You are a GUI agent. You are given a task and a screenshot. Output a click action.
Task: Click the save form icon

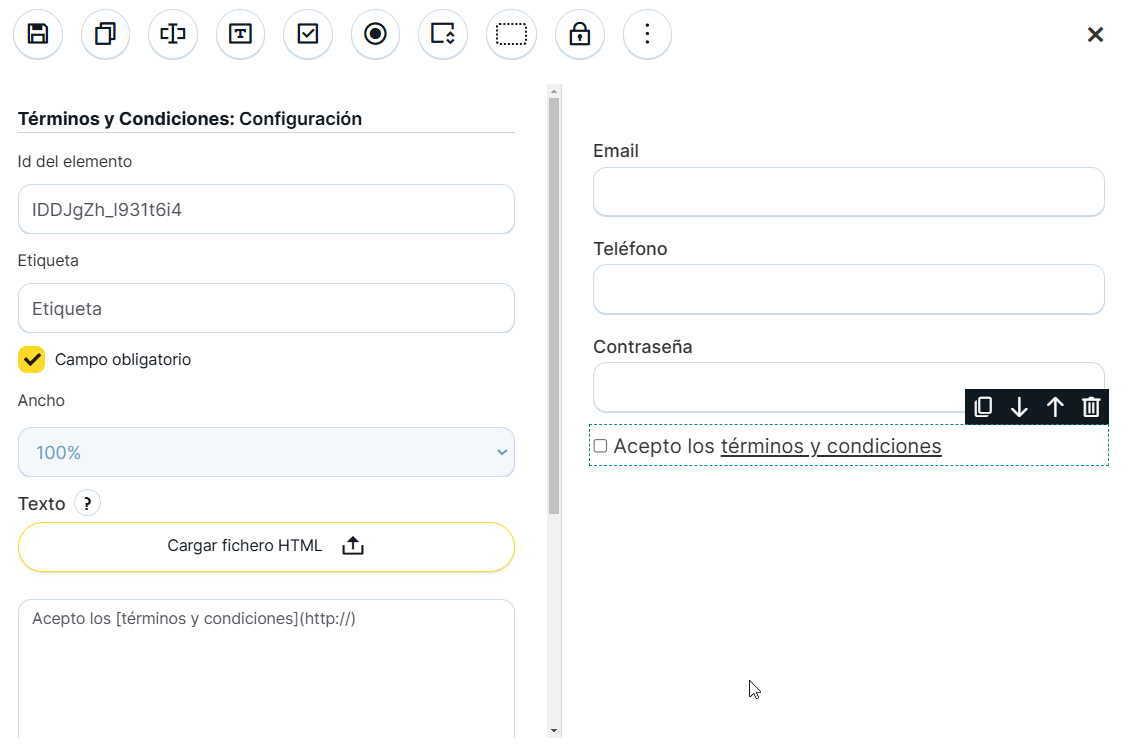(38, 34)
